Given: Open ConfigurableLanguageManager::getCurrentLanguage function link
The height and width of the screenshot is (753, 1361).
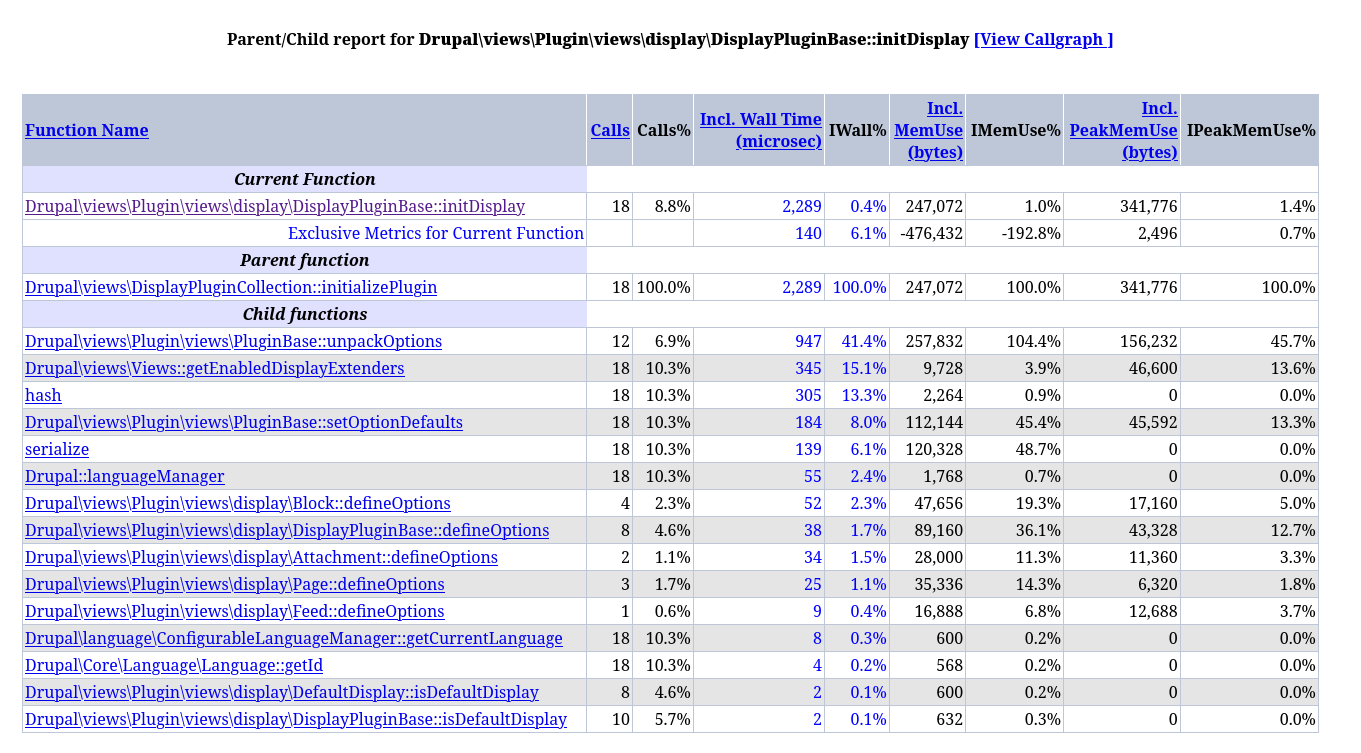Looking at the screenshot, I should click(294, 638).
